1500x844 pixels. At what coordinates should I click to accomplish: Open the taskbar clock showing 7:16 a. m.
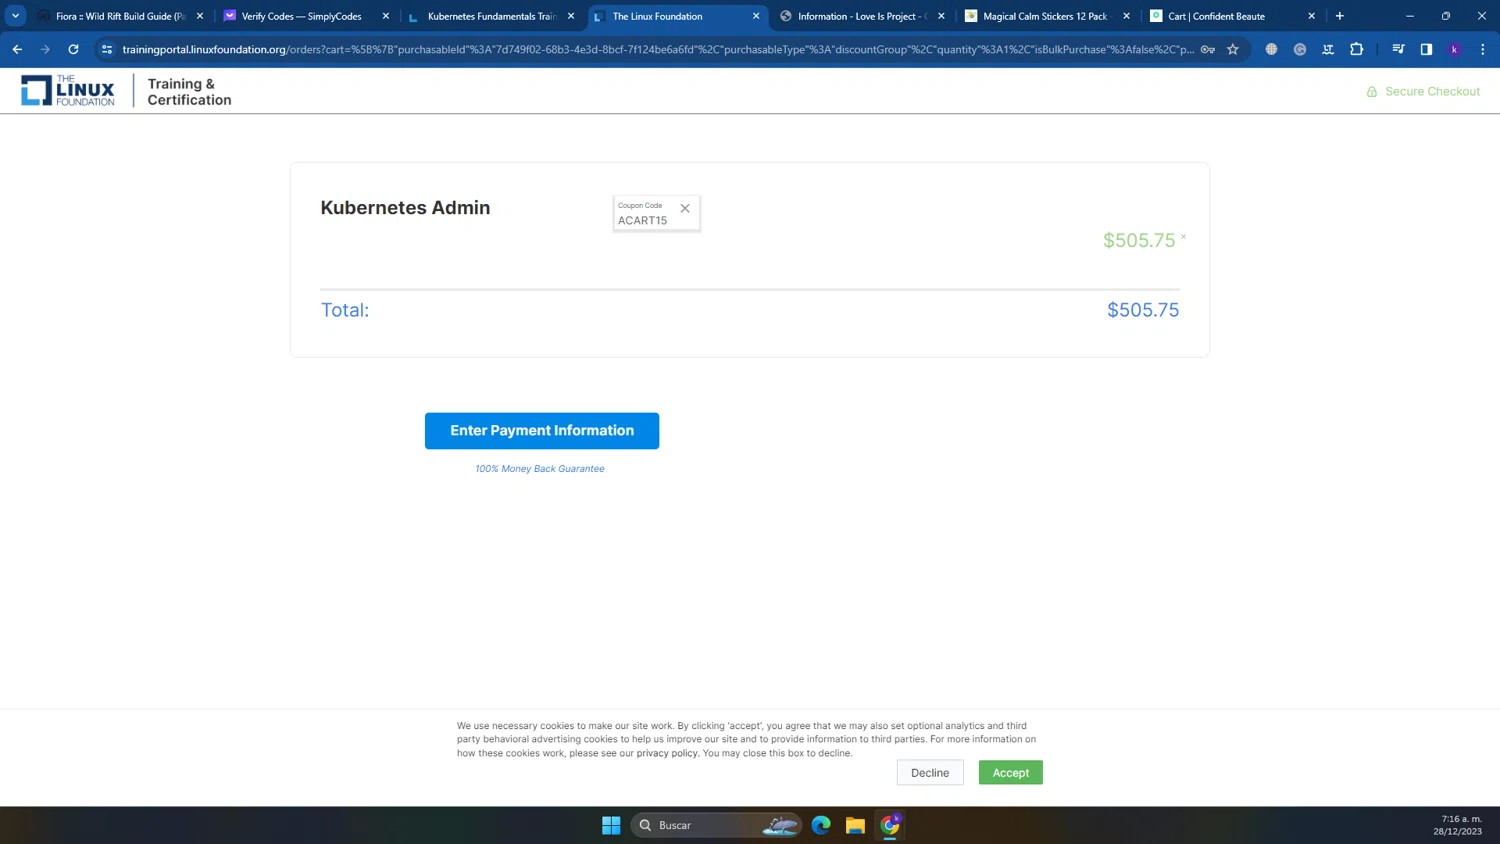(1458, 825)
